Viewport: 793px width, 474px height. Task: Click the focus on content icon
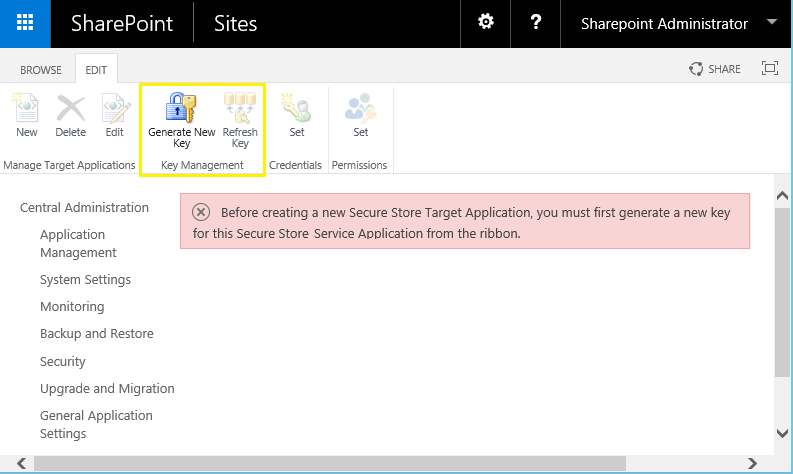[x=770, y=68]
